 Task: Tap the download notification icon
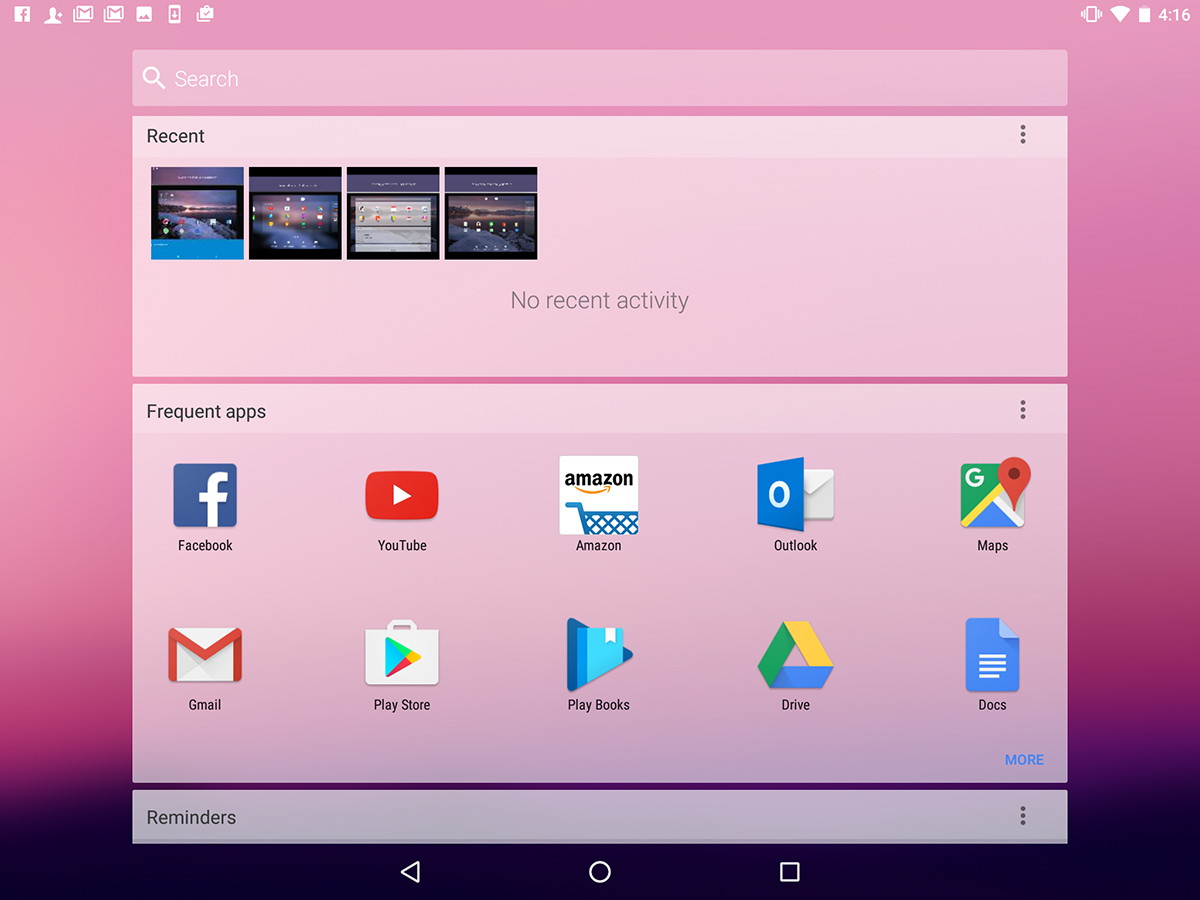174,15
